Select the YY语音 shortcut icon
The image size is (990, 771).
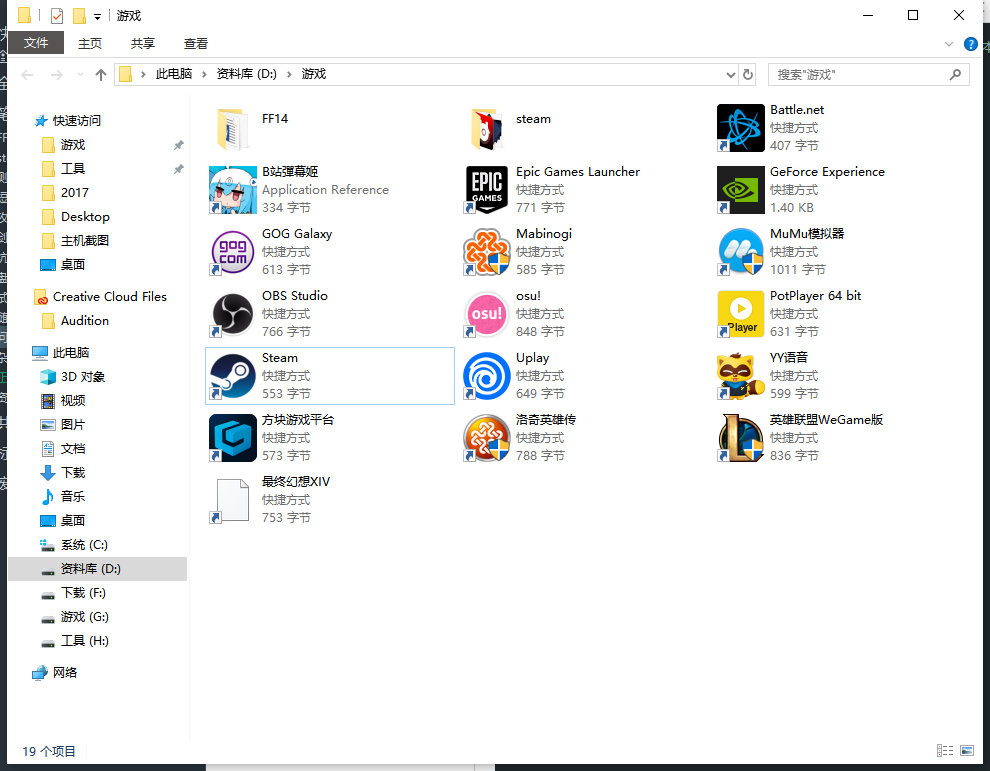click(x=741, y=376)
